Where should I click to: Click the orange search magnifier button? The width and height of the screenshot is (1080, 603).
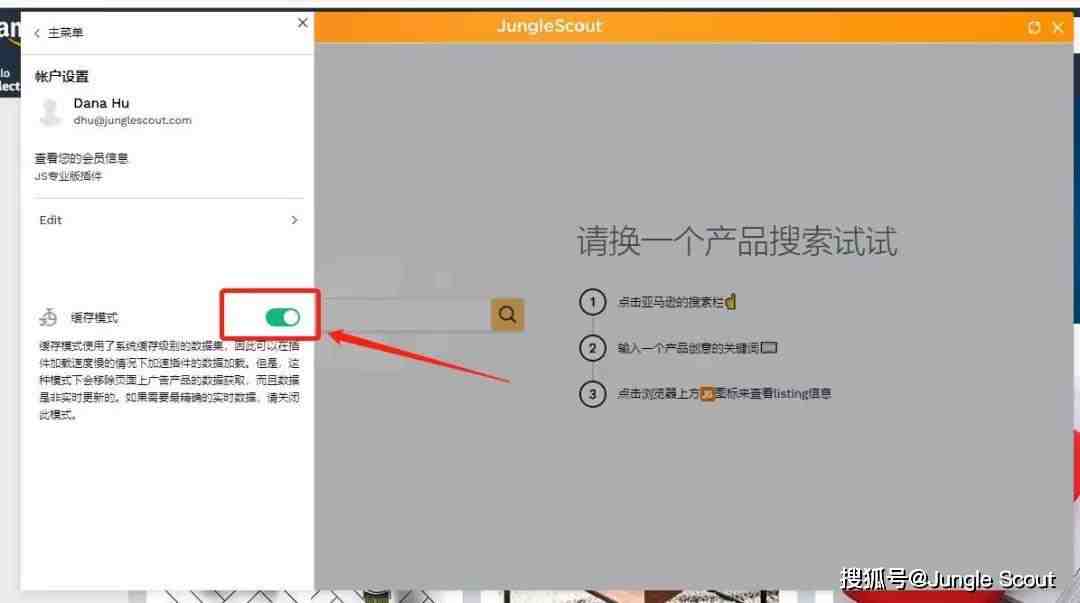tap(508, 315)
